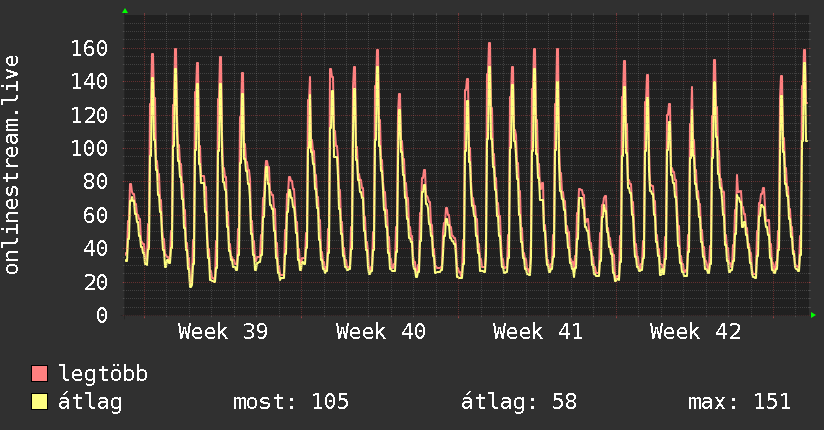Click the Week 41 axis label
Screen dimensions: 824x430
tap(538, 332)
